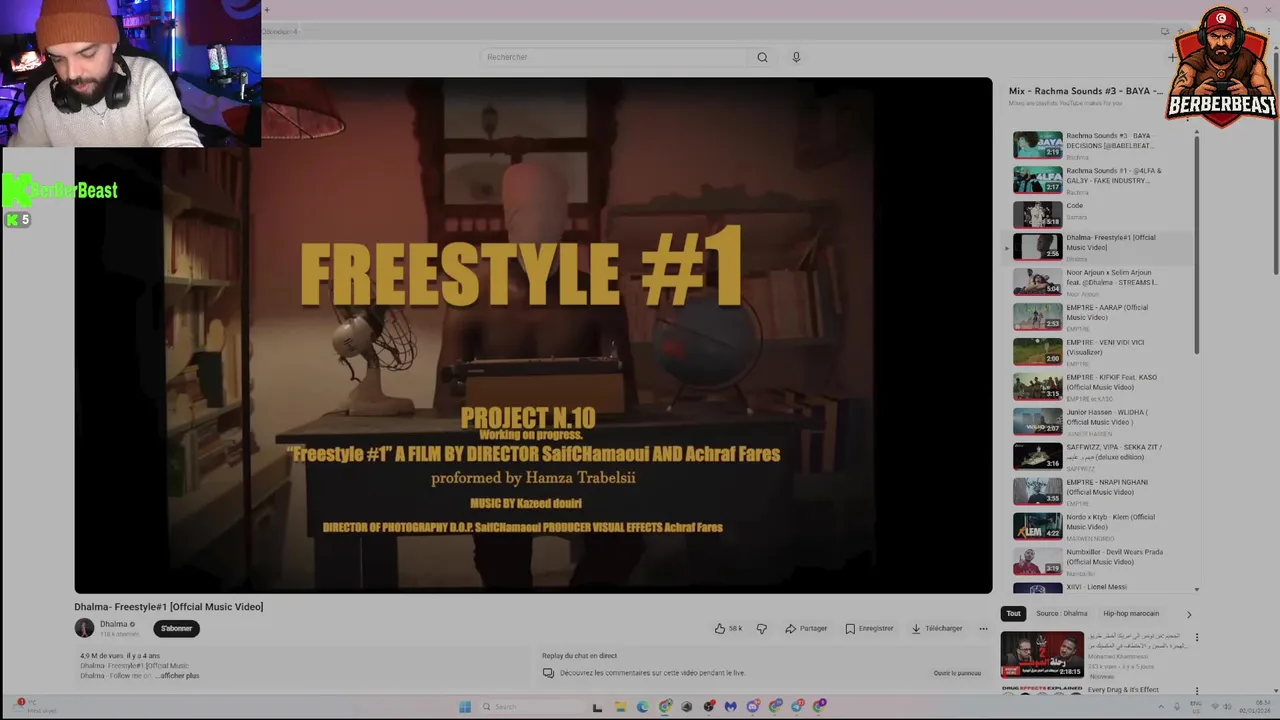Image resolution: width=1280 pixels, height=720 pixels.
Task: Dislike the video with the thumbs-down icon
Action: [x=762, y=628]
